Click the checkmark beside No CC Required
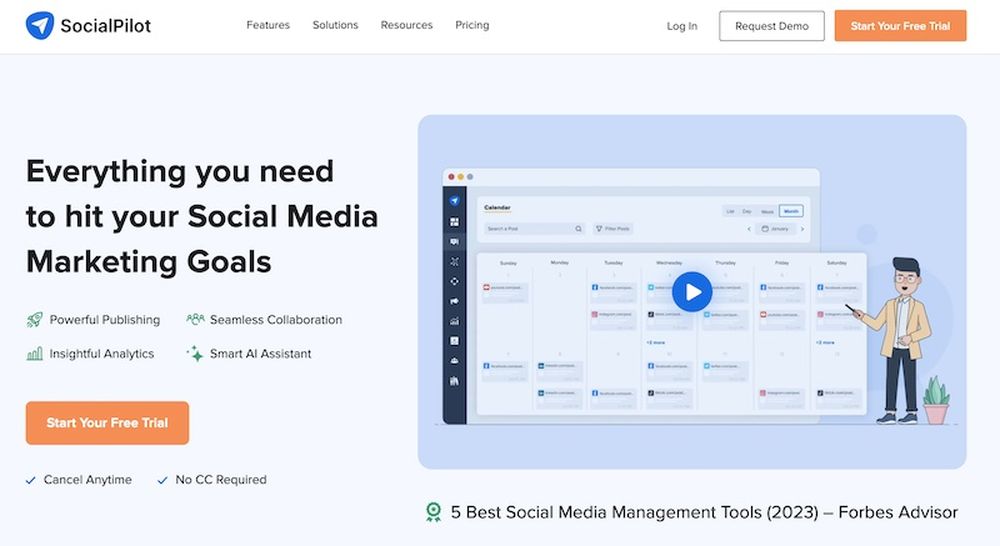This screenshot has height=546, width=1000. (x=163, y=480)
